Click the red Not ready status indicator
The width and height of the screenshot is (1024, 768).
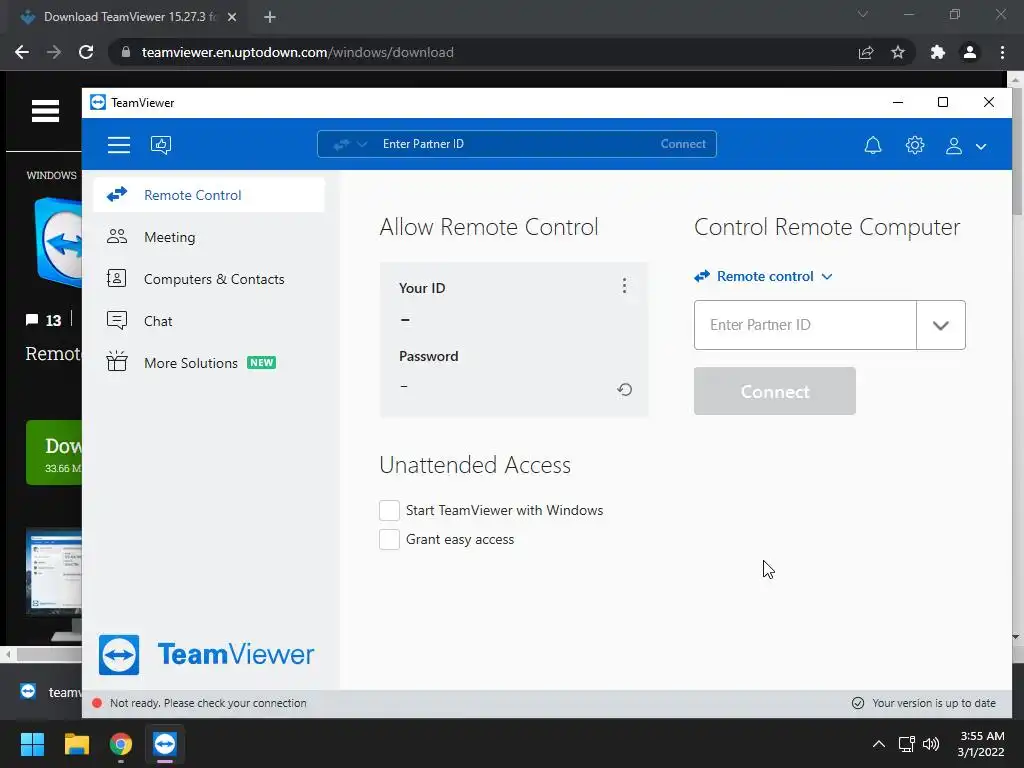tap(97, 703)
